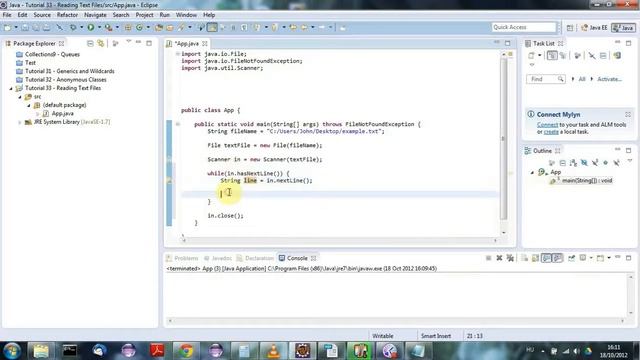Click the Pin Console icon

tap(571, 258)
